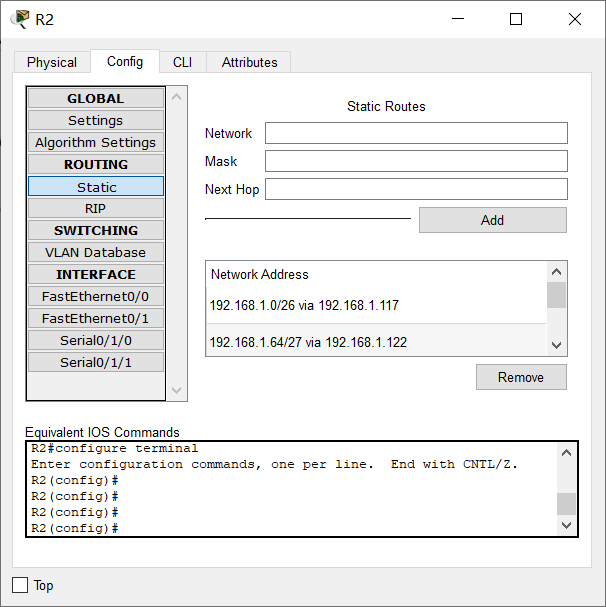Focus the Mask input field

(x=416, y=161)
